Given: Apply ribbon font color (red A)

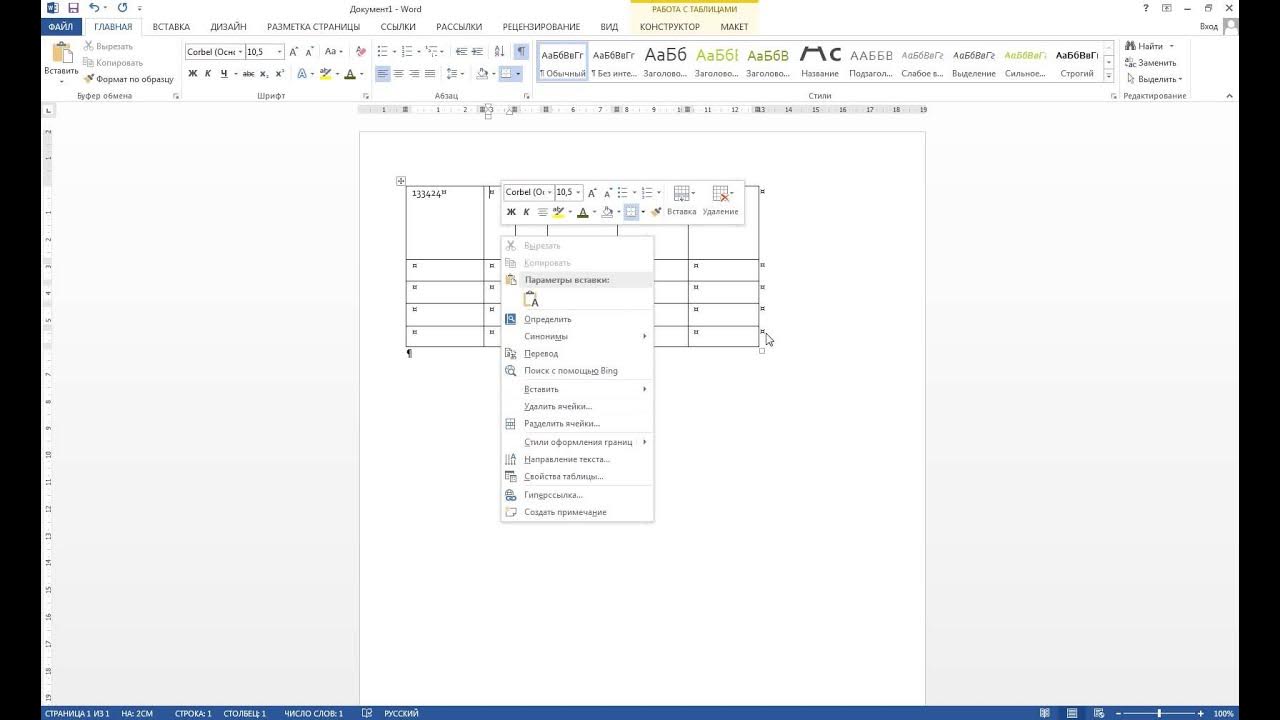Looking at the screenshot, I should pos(350,74).
